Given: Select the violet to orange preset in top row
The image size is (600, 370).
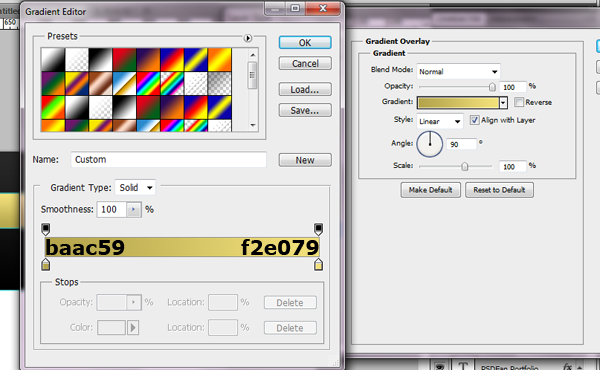Looking at the screenshot, I should (148, 60).
